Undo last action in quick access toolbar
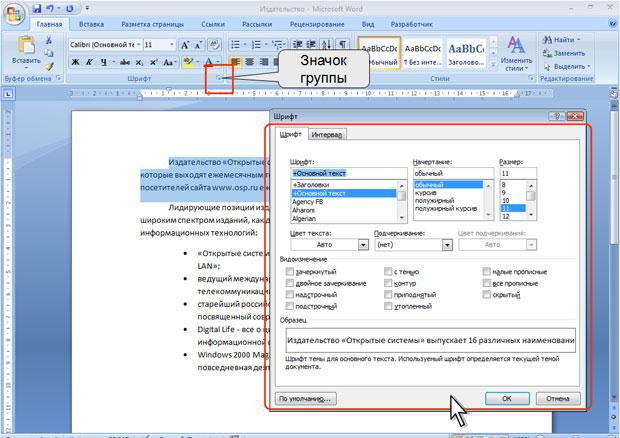This screenshot has width=620, height=438. click(x=50, y=8)
